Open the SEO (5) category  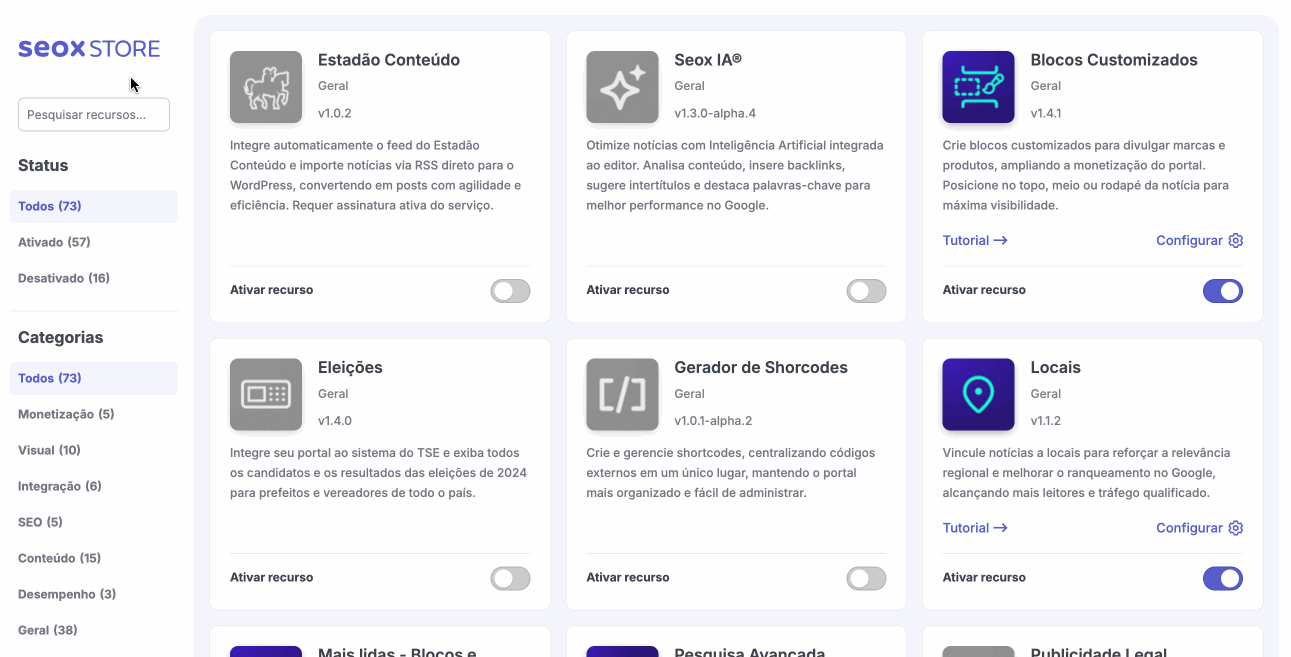pyautogui.click(x=40, y=522)
